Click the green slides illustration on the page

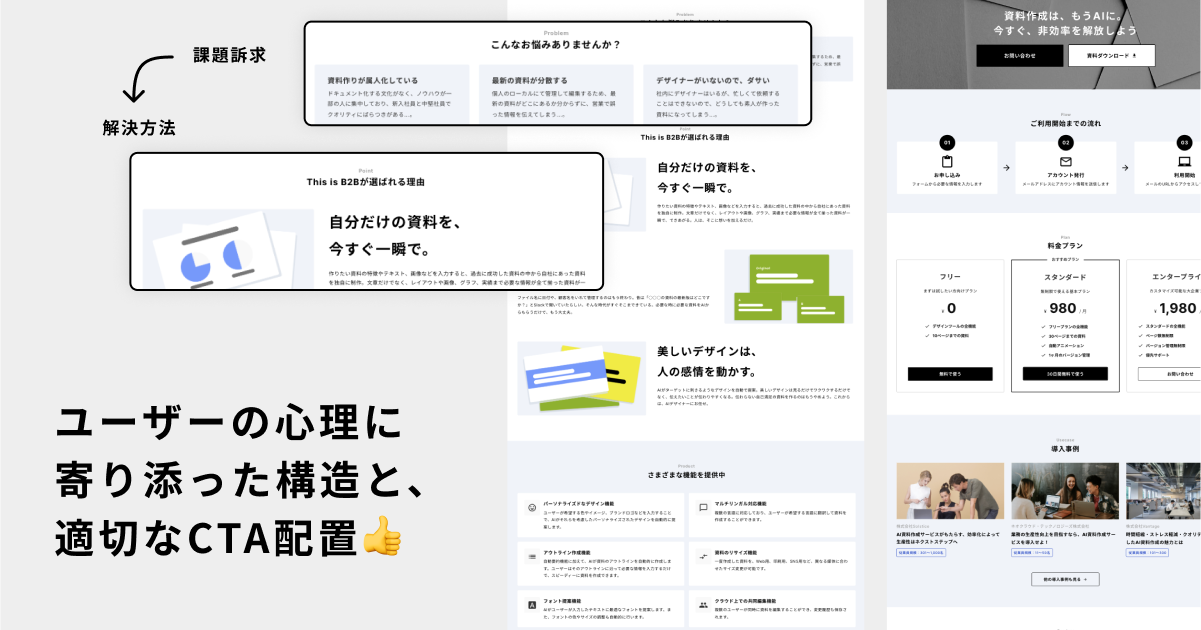[x=788, y=286]
